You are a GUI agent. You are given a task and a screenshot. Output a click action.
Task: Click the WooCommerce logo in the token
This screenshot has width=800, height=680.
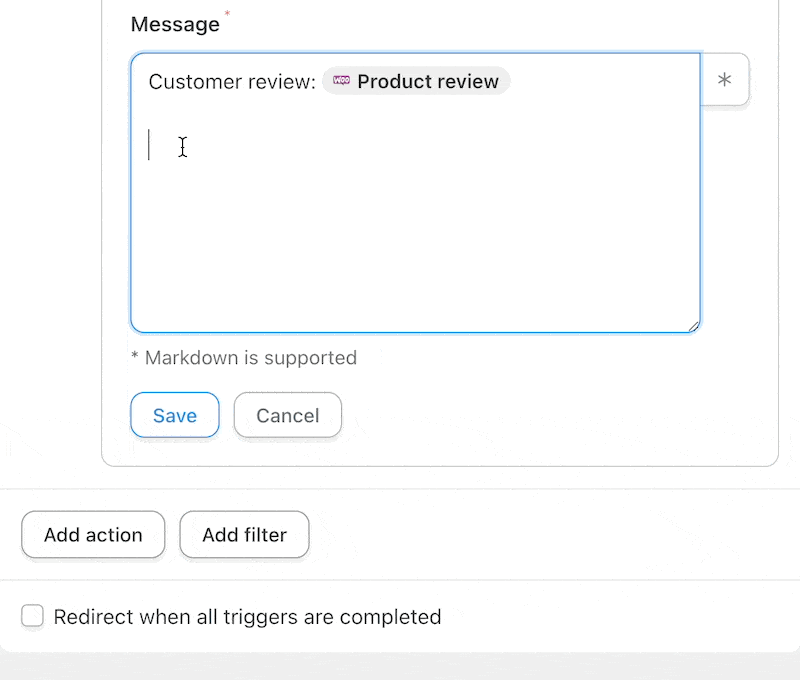(x=341, y=80)
